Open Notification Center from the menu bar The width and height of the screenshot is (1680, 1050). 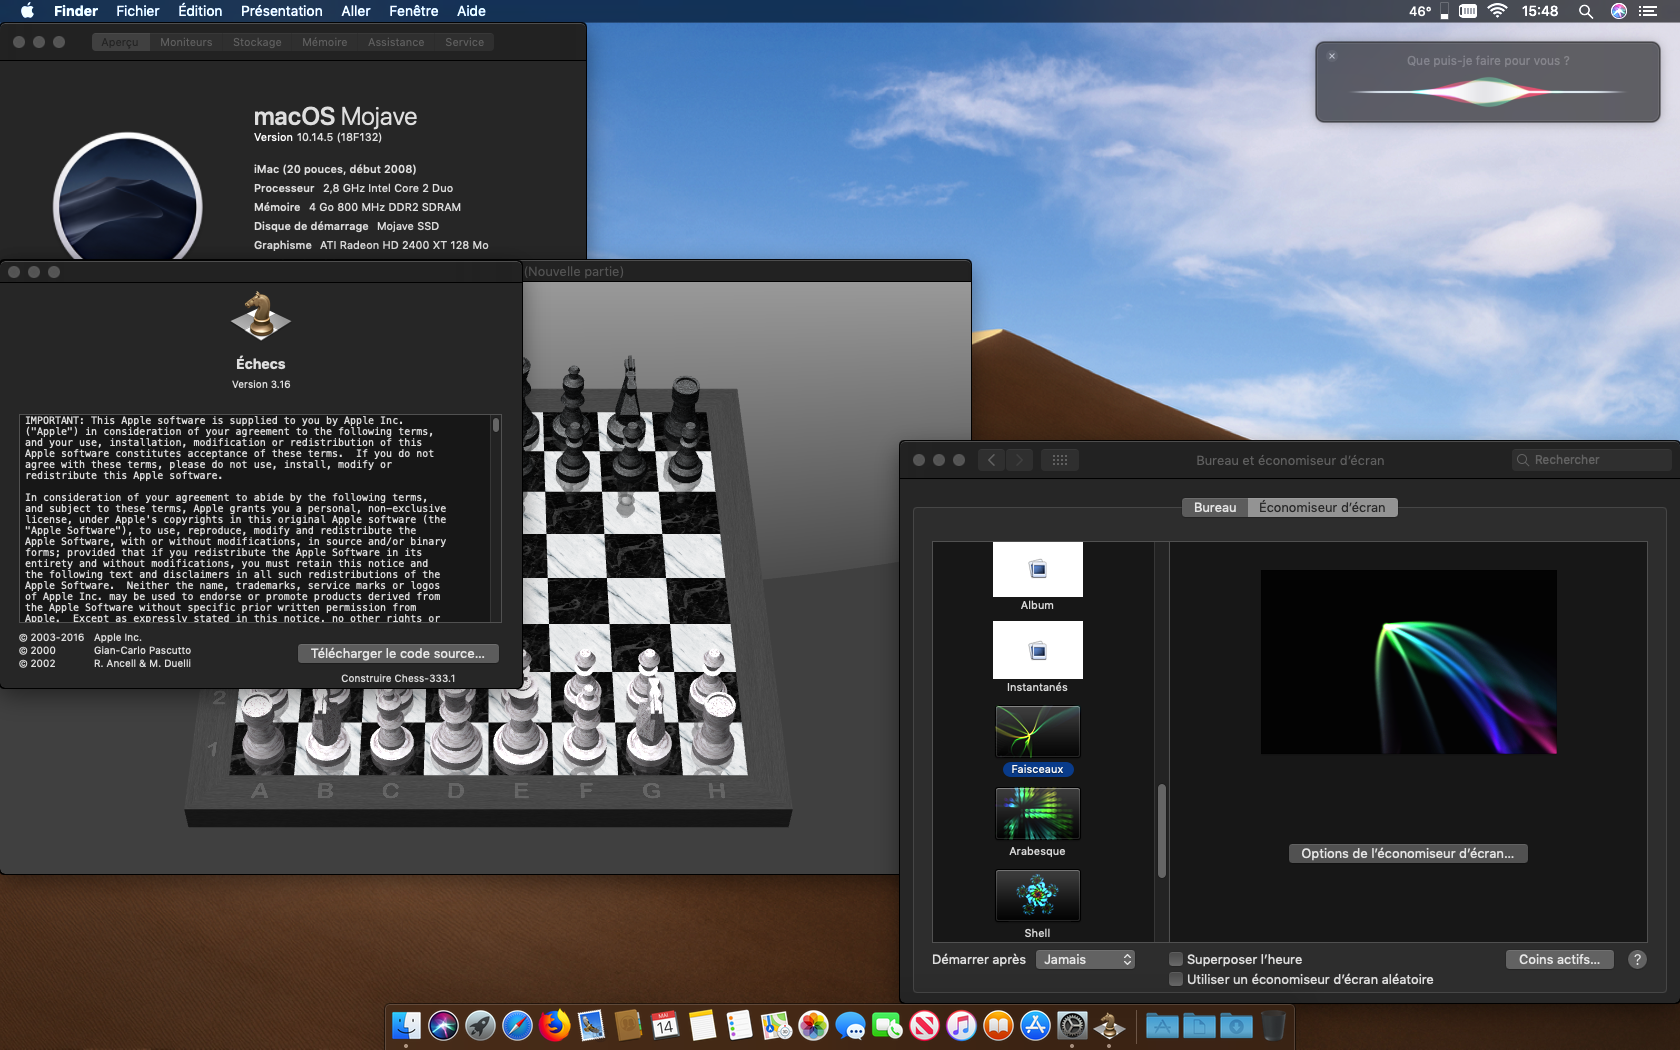pos(1648,11)
